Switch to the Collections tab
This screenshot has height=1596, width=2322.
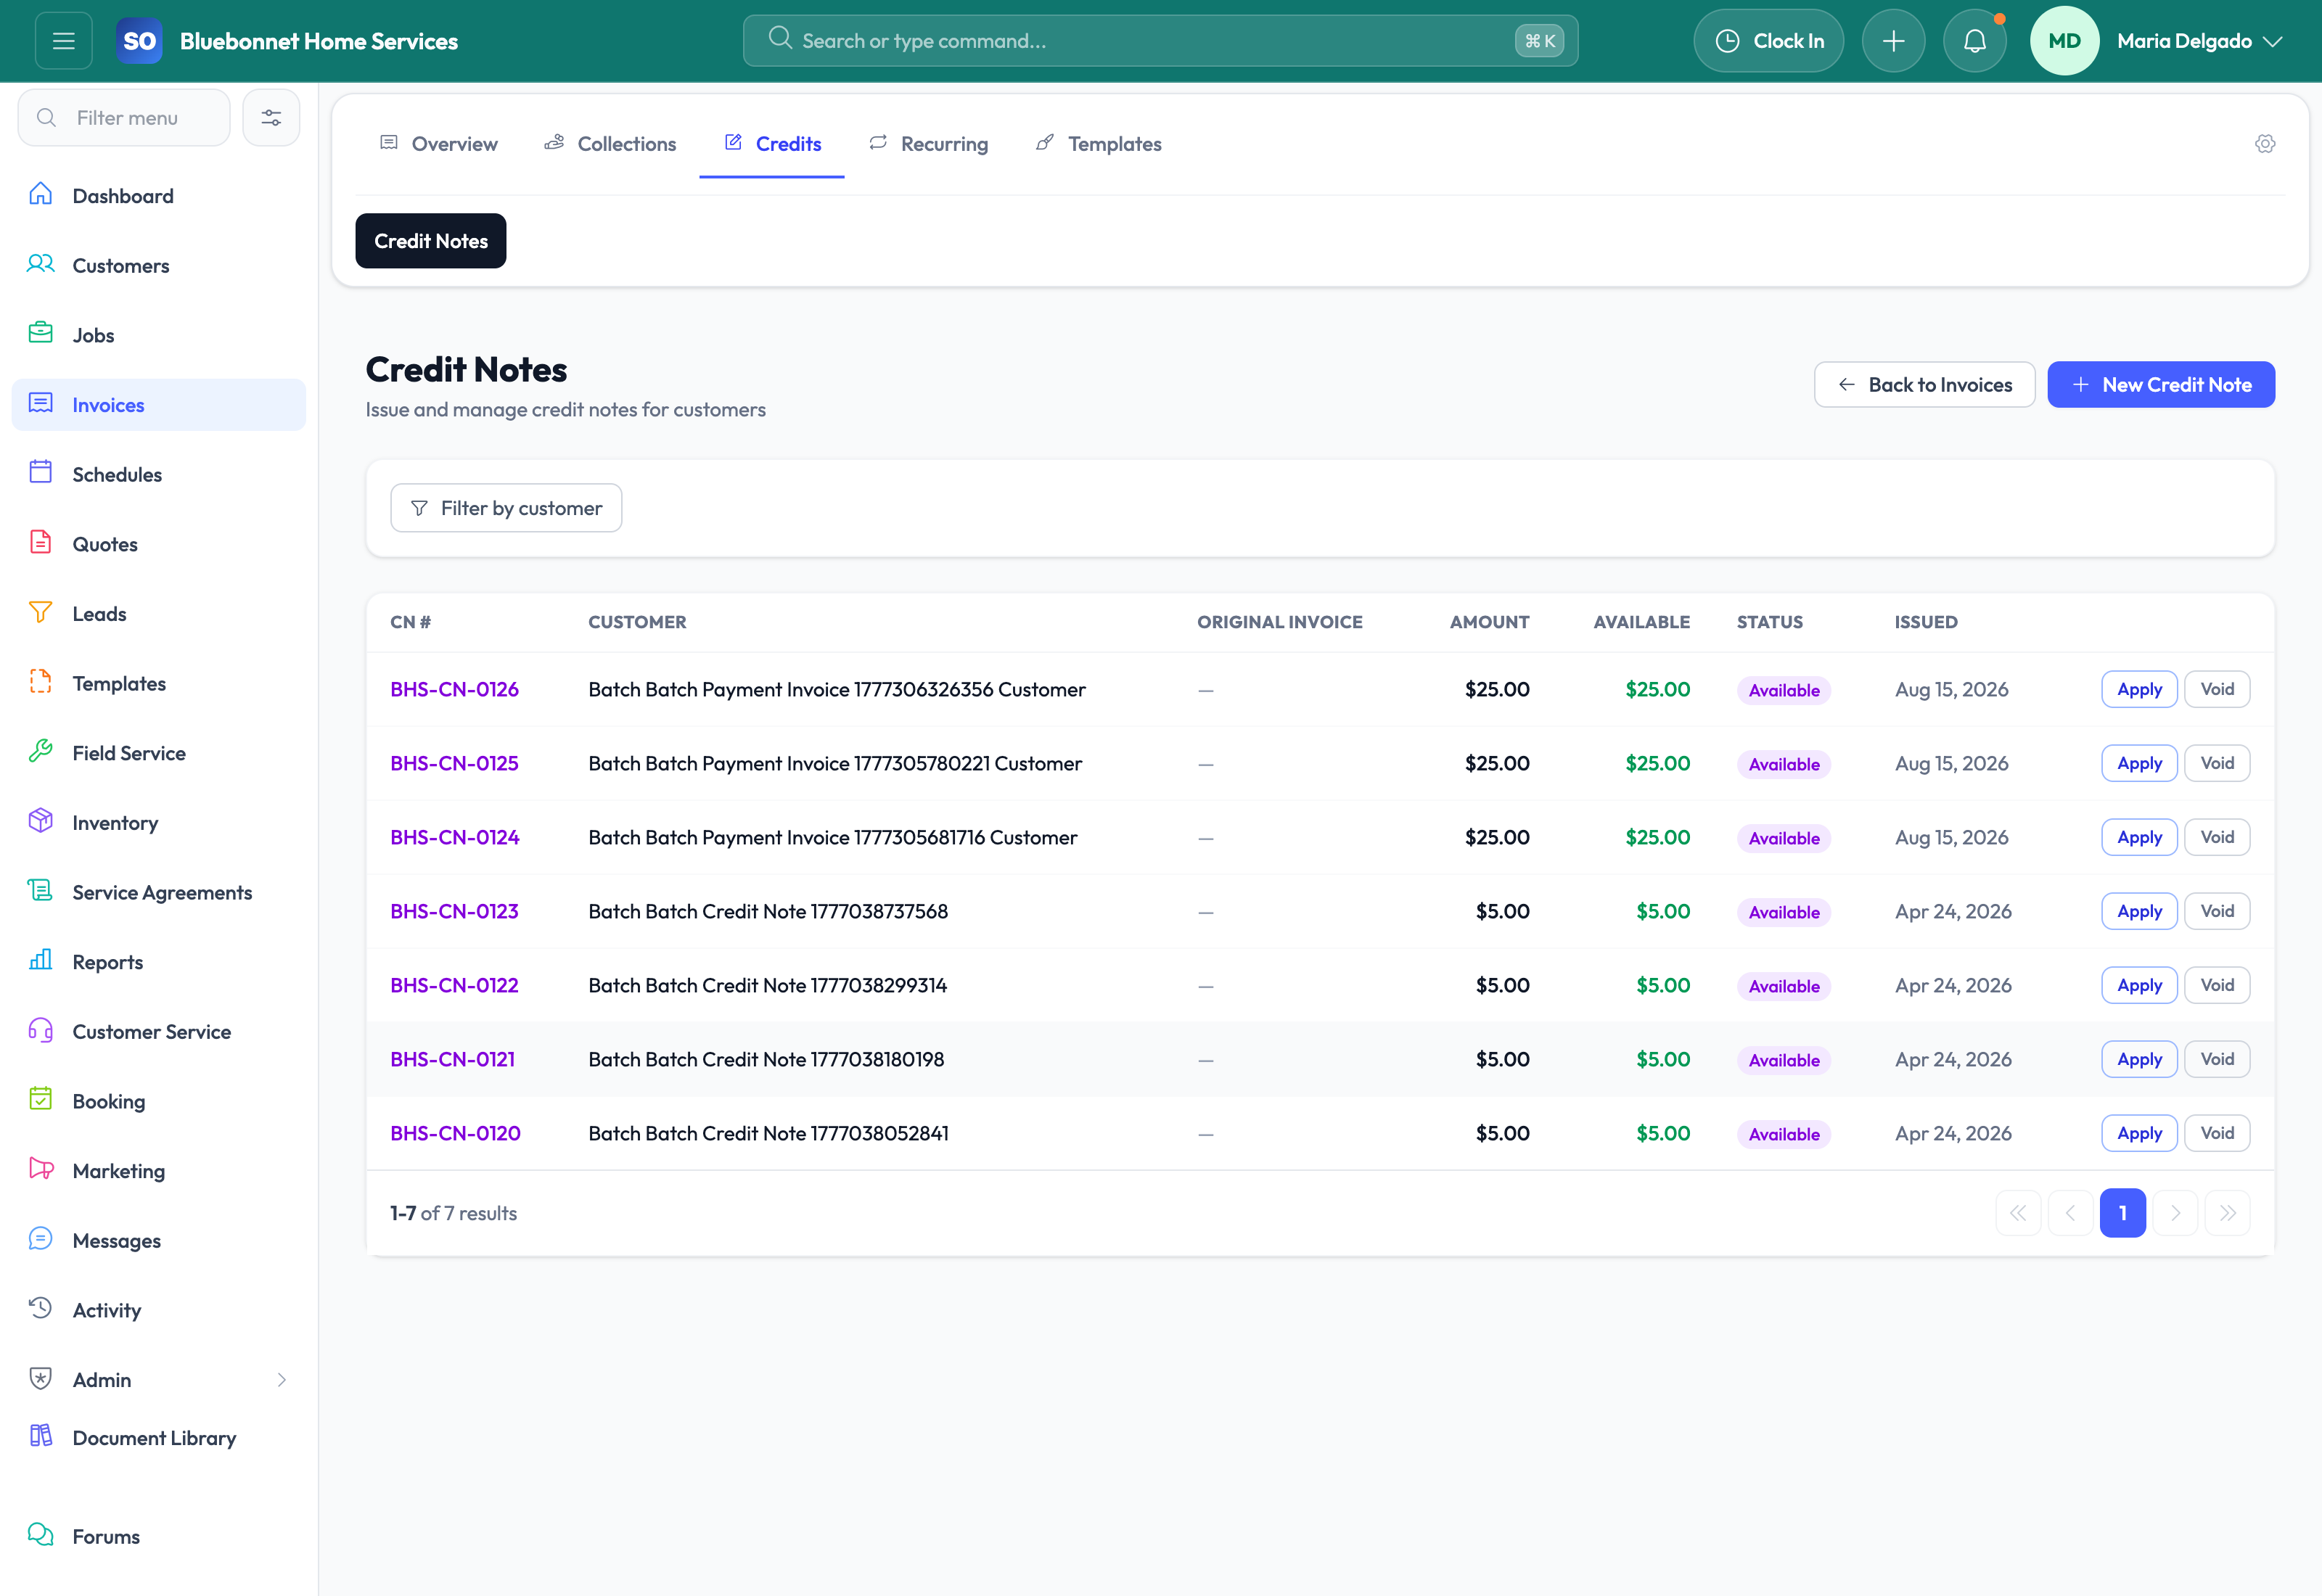pyautogui.click(x=610, y=144)
